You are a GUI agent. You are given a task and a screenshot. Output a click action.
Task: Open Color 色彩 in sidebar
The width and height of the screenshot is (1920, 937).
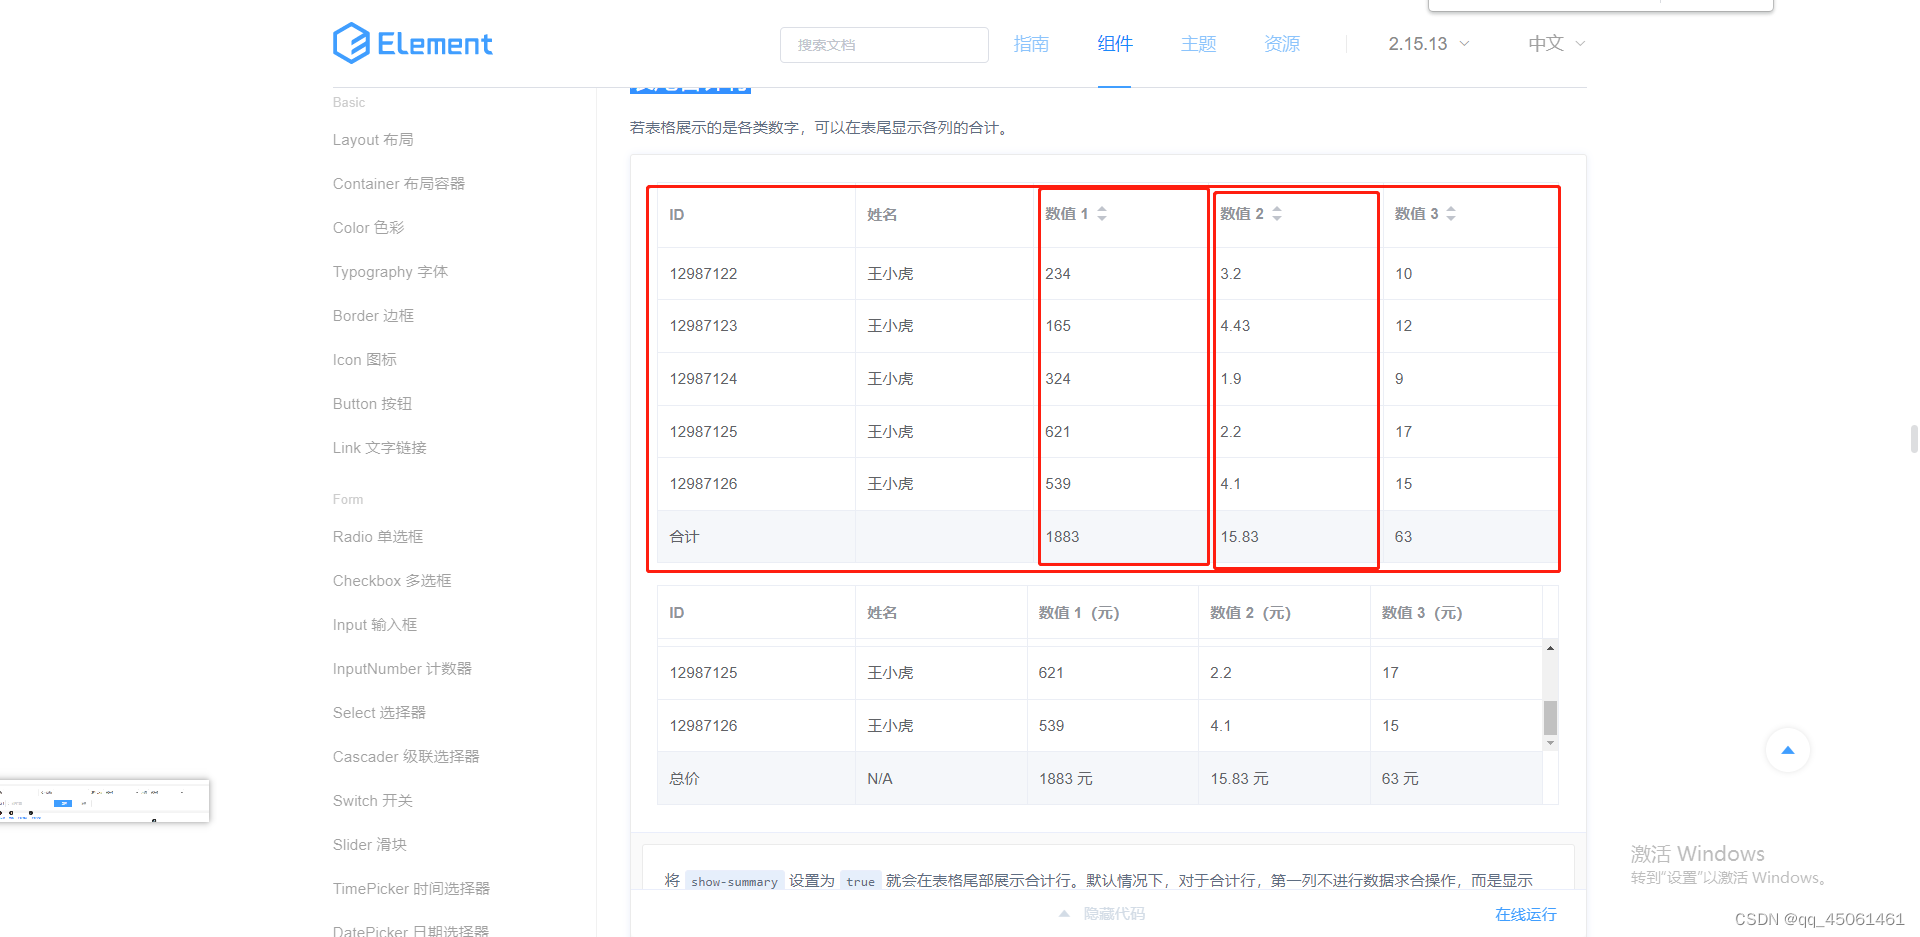(369, 228)
